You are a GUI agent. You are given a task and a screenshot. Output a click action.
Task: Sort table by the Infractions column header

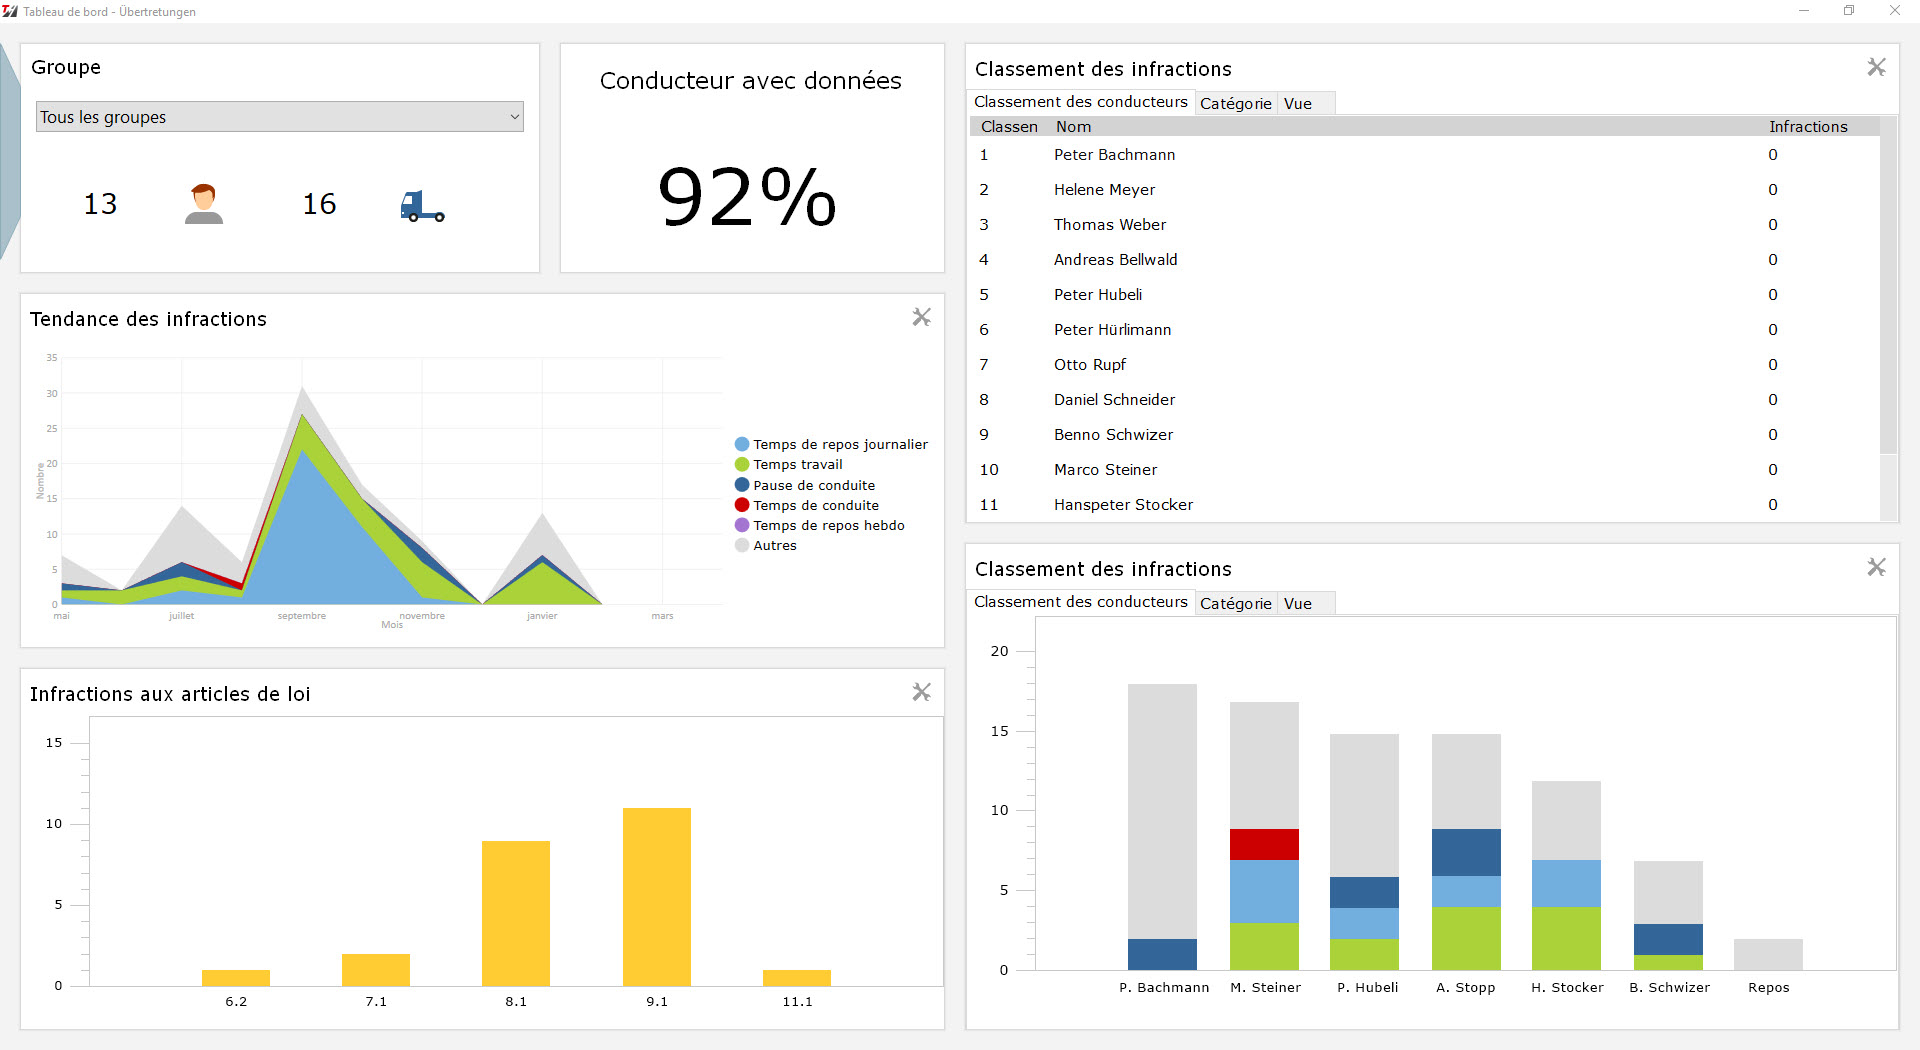pyautogui.click(x=1807, y=126)
